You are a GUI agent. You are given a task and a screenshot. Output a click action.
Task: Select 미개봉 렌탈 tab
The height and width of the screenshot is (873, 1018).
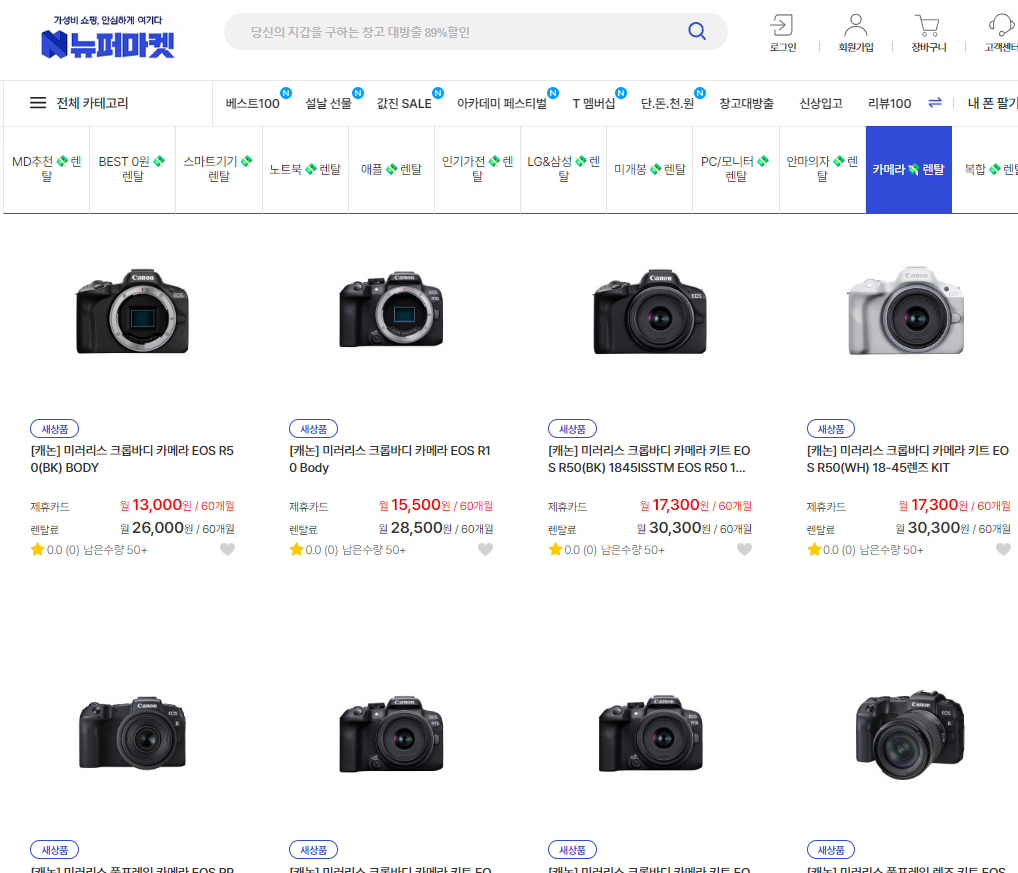pos(649,169)
